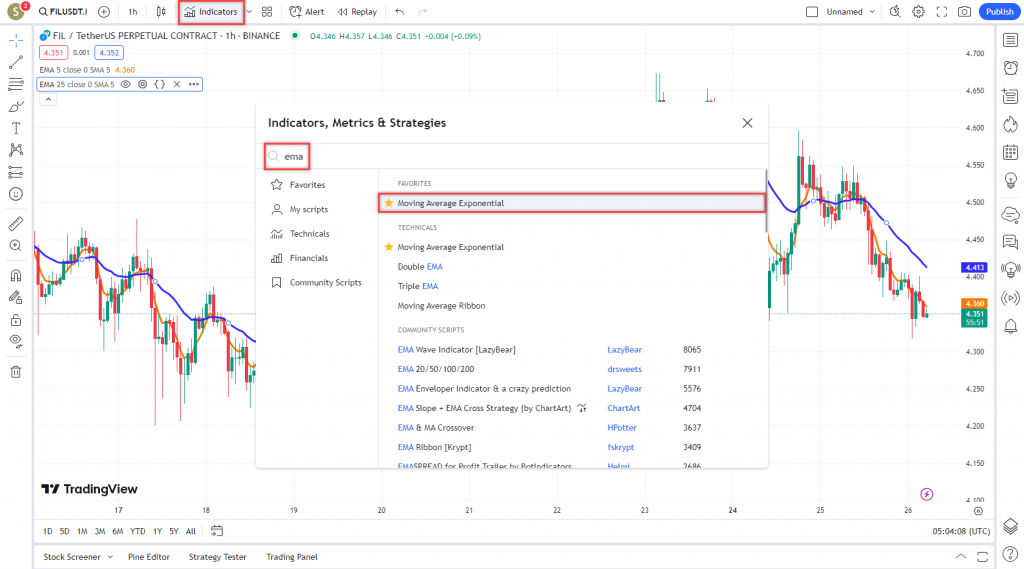The width and height of the screenshot is (1024, 569).
Task: Select the trend line drawing tool
Action: click(x=16, y=62)
